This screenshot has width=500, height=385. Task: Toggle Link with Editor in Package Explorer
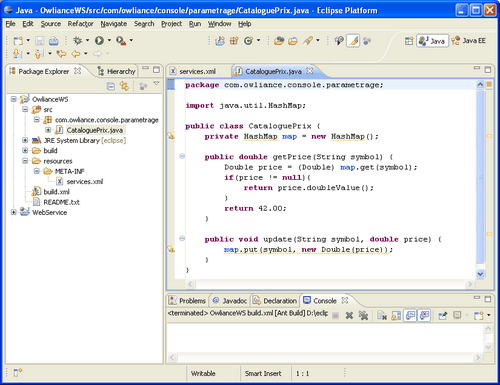pos(125,86)
